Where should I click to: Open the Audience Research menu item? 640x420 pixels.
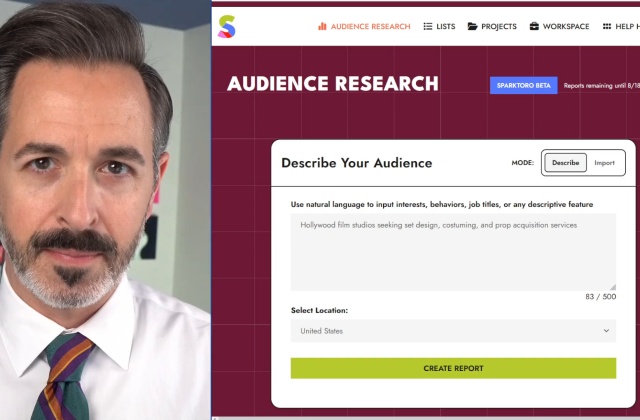point(364,27)
